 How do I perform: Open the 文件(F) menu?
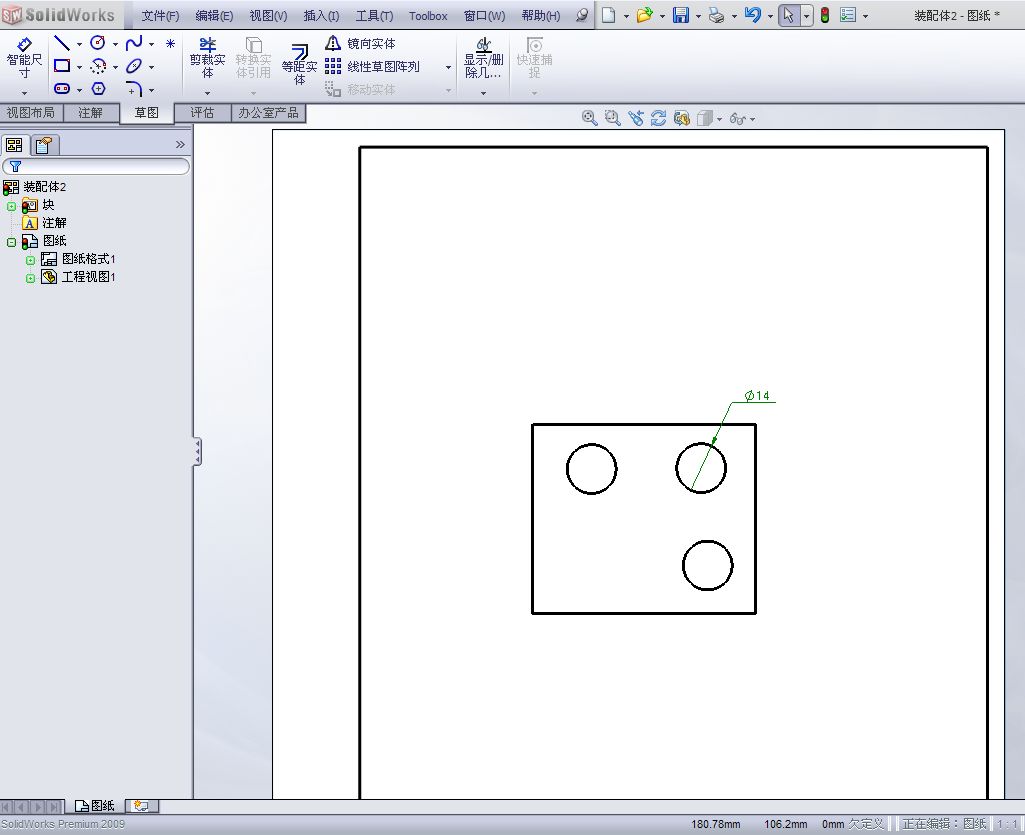[x=160, y=16]
